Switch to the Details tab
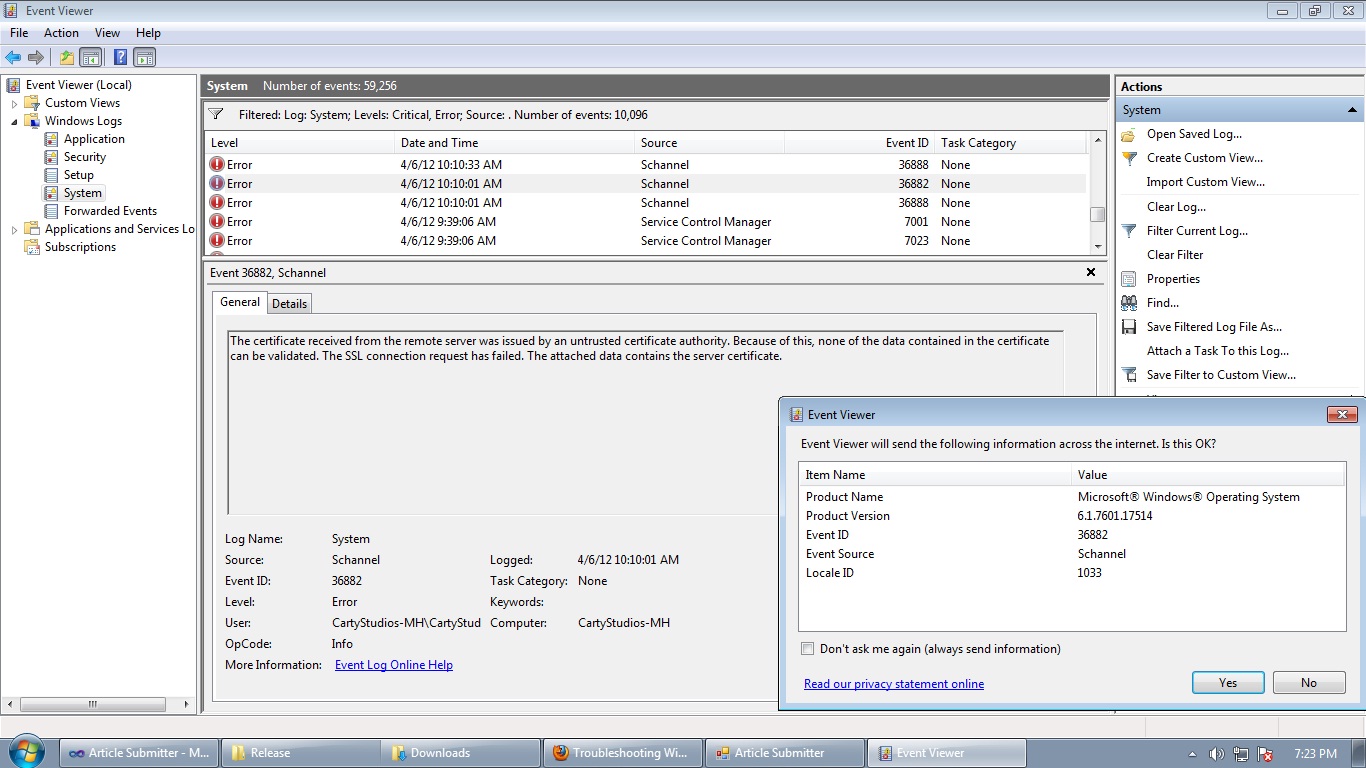1366x768 pixels. [x=289, y=303]
